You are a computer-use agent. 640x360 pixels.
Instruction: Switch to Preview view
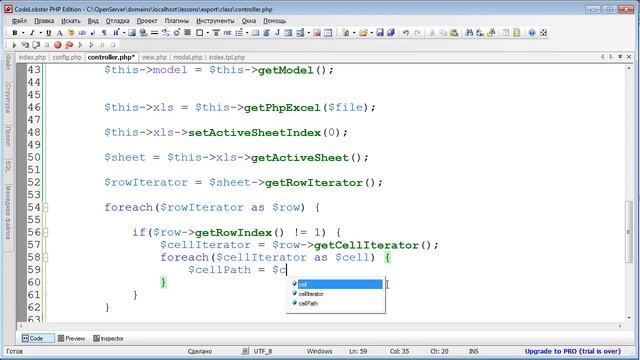71,338
